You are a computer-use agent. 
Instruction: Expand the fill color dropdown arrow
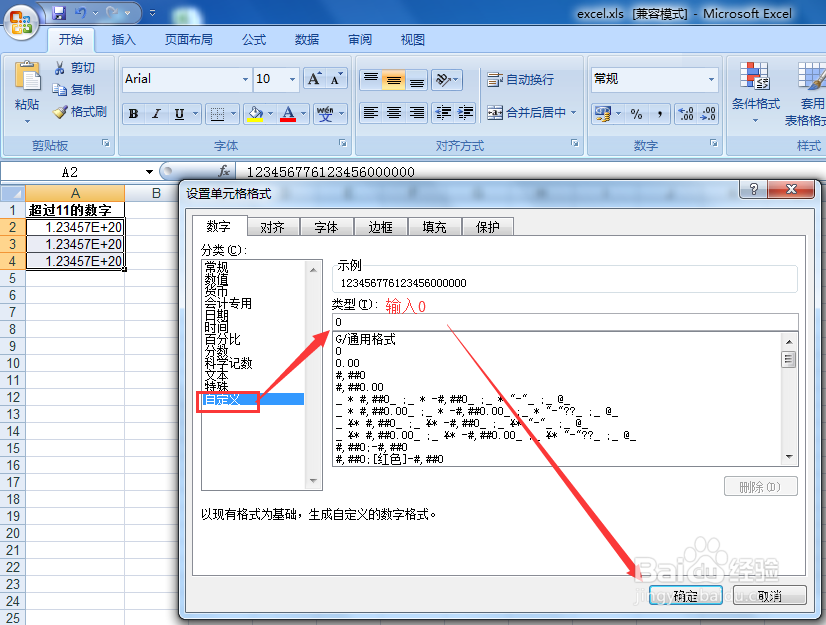click(270, 113)
